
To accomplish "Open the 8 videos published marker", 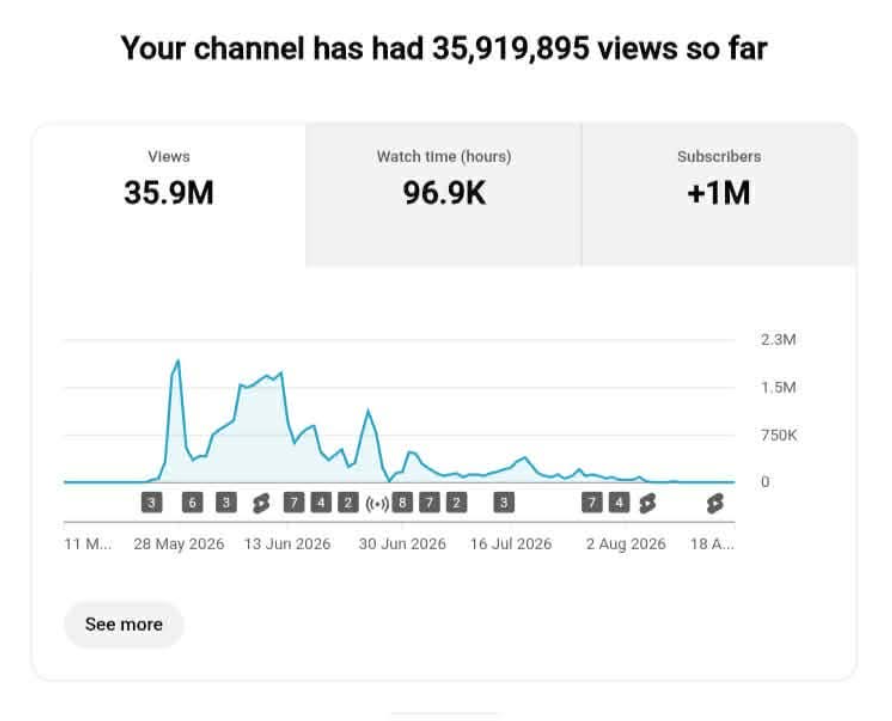I will (x=402, y=502).
